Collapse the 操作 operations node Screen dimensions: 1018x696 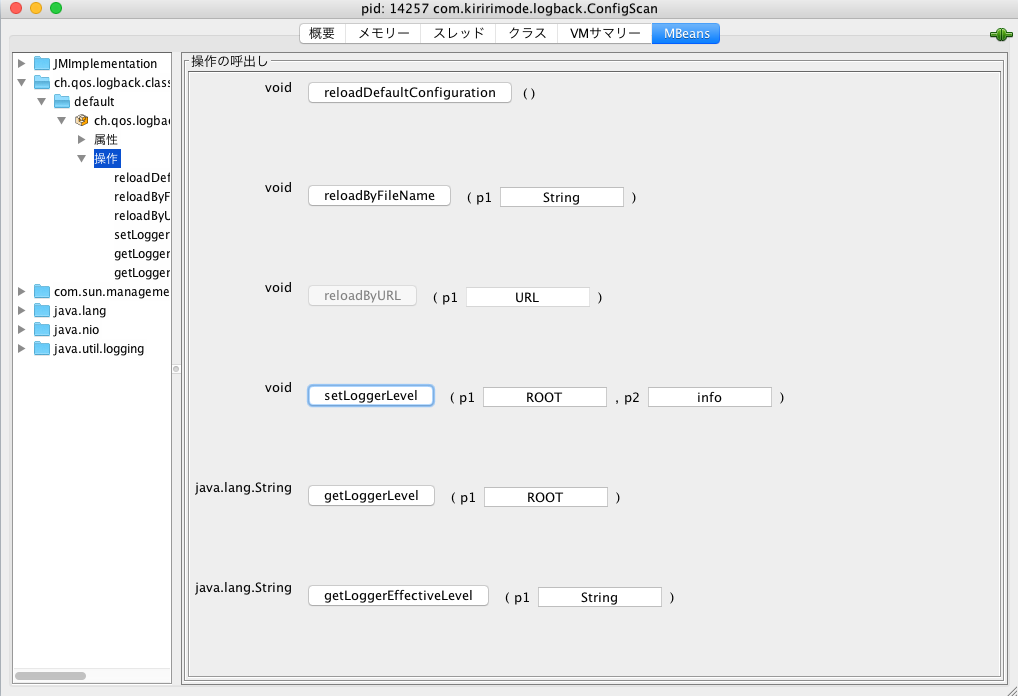coord(81,158)
